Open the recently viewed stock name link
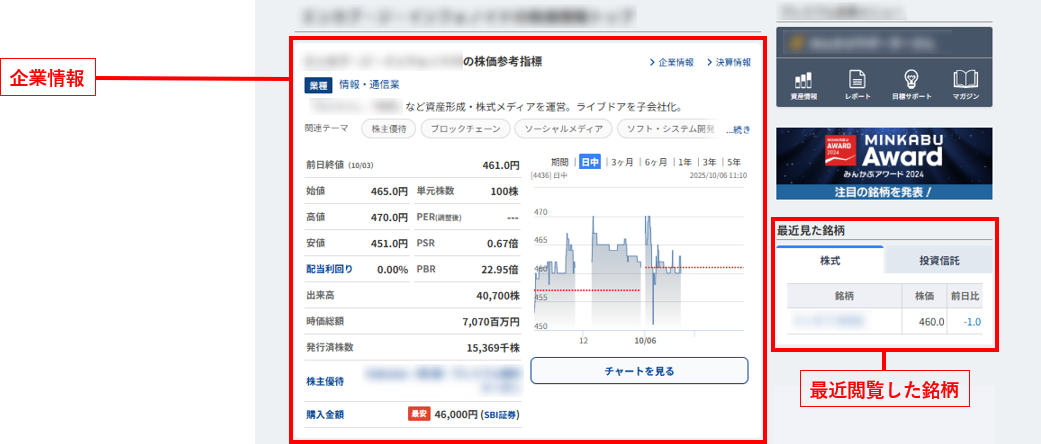This screenshot has height=444, width=1041. click(830, 322)
